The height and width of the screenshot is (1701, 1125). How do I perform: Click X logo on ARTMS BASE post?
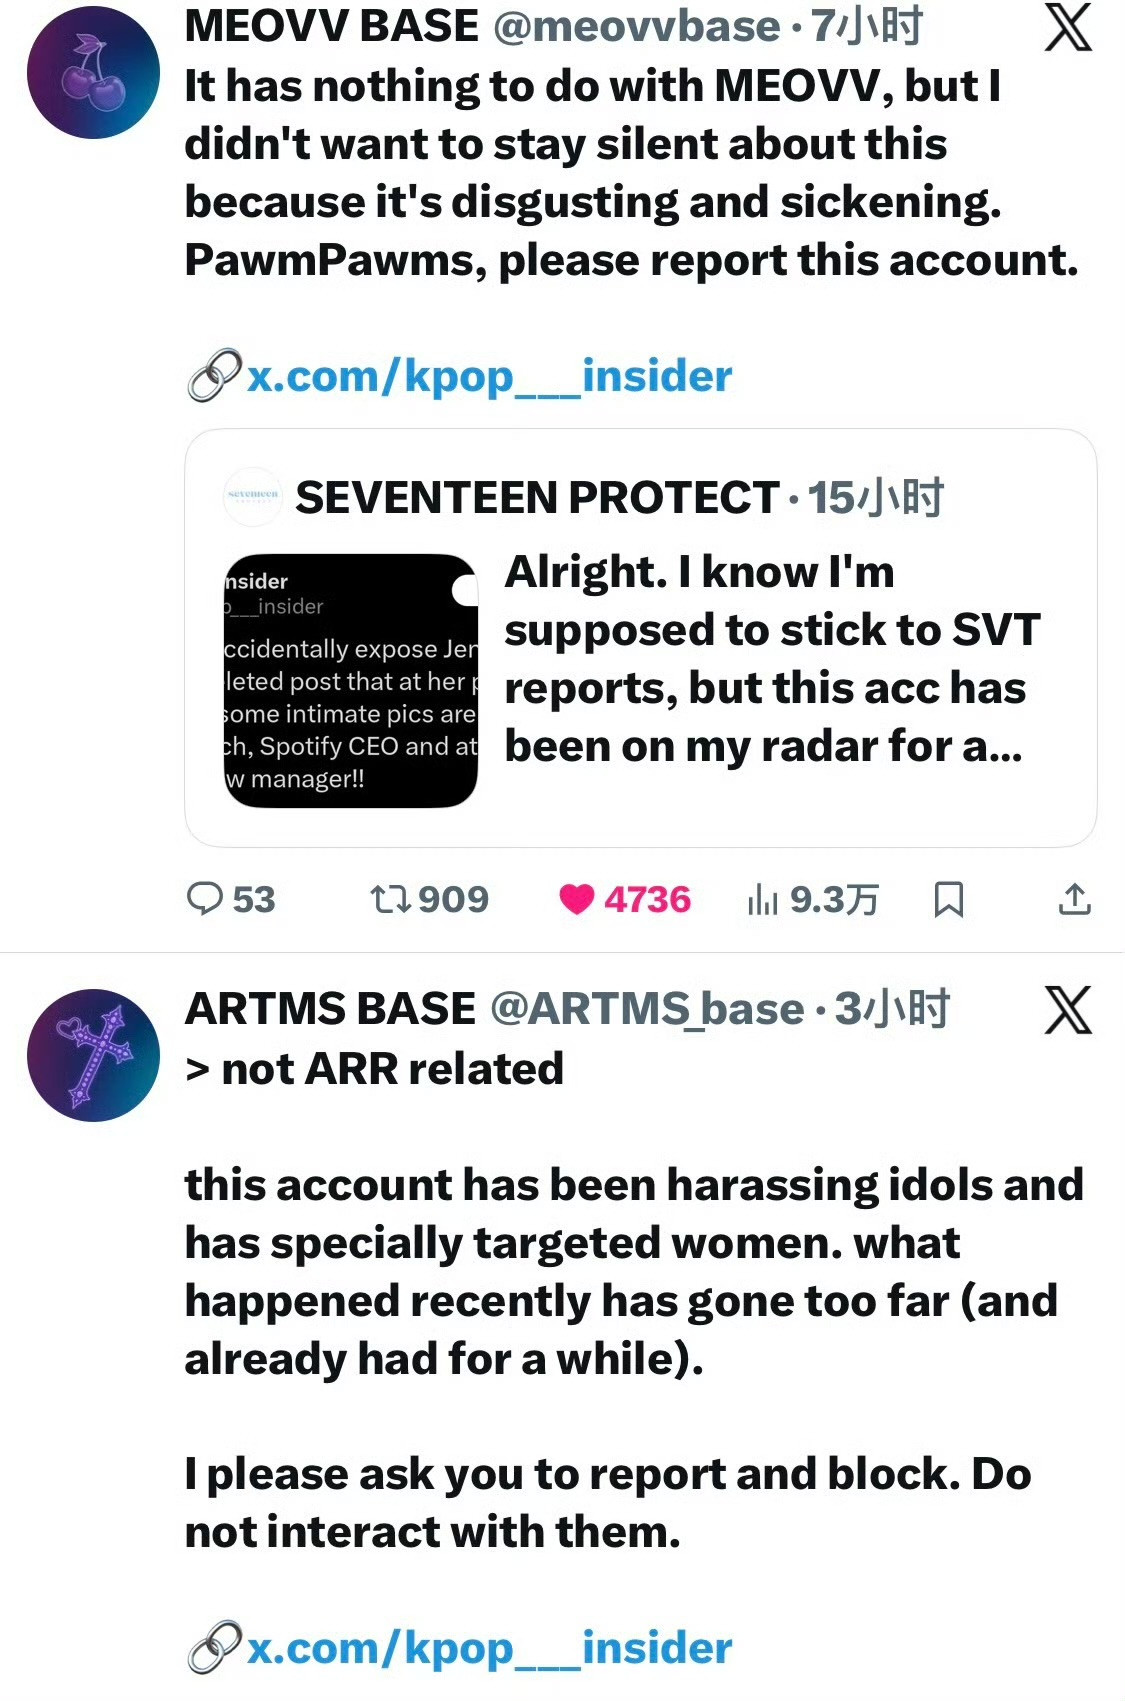[1068, 1009]
